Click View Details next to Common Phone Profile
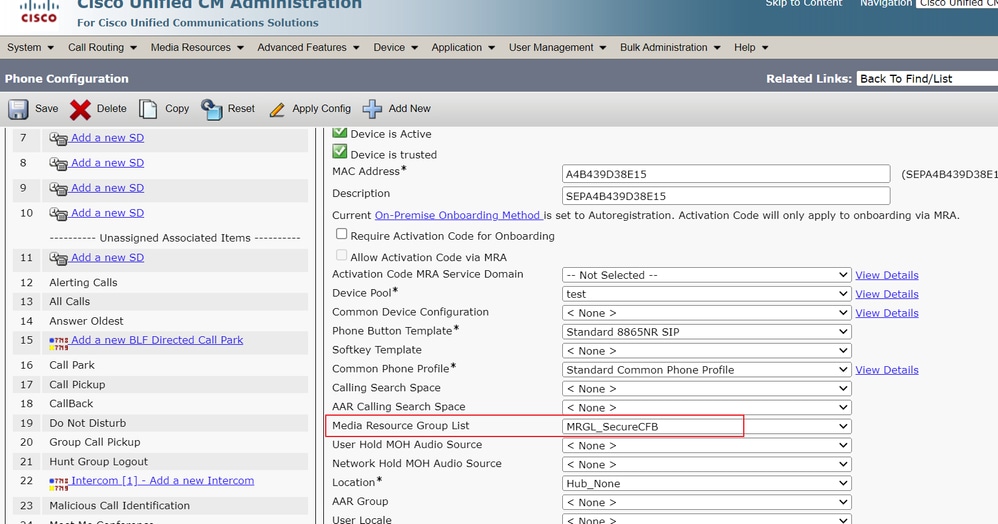The width and height of the screenshot is (998, 524). [x=887, y=370]
